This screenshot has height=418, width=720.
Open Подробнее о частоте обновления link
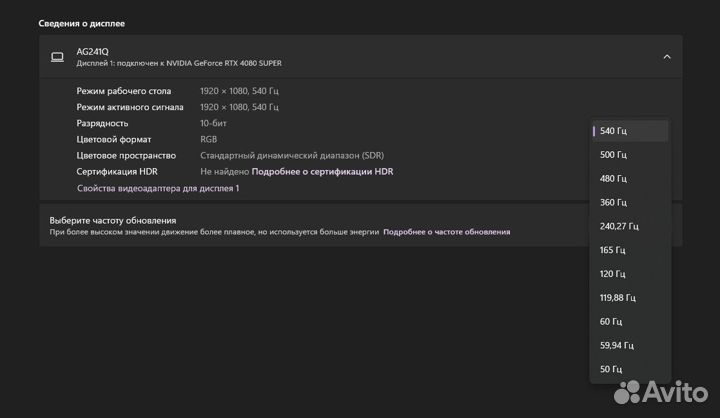pyautogui.click(x=446, y=232)
